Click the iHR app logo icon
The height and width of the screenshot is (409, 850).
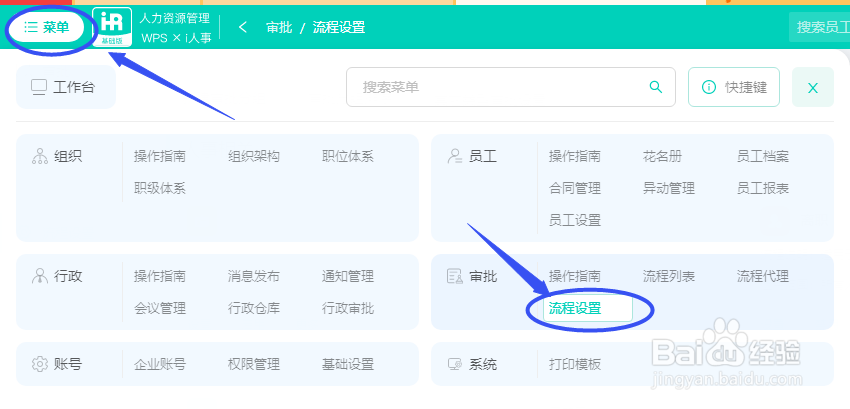pos(111,27)
